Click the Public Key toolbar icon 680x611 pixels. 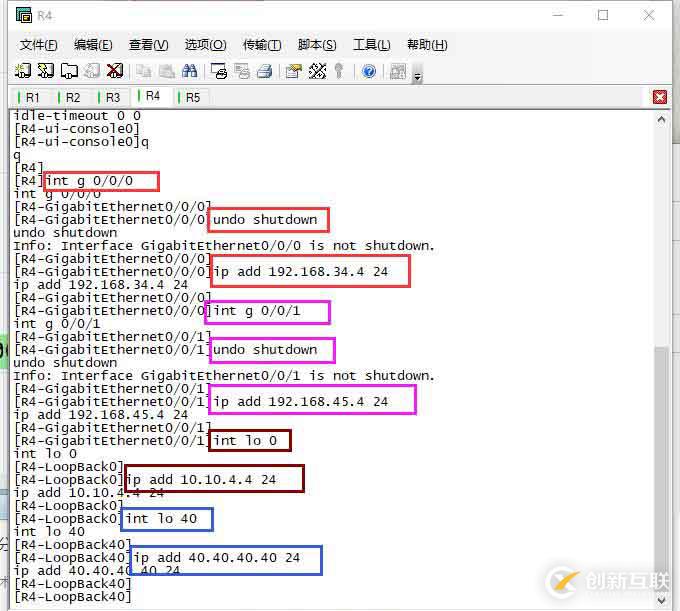tap(339, 71)
